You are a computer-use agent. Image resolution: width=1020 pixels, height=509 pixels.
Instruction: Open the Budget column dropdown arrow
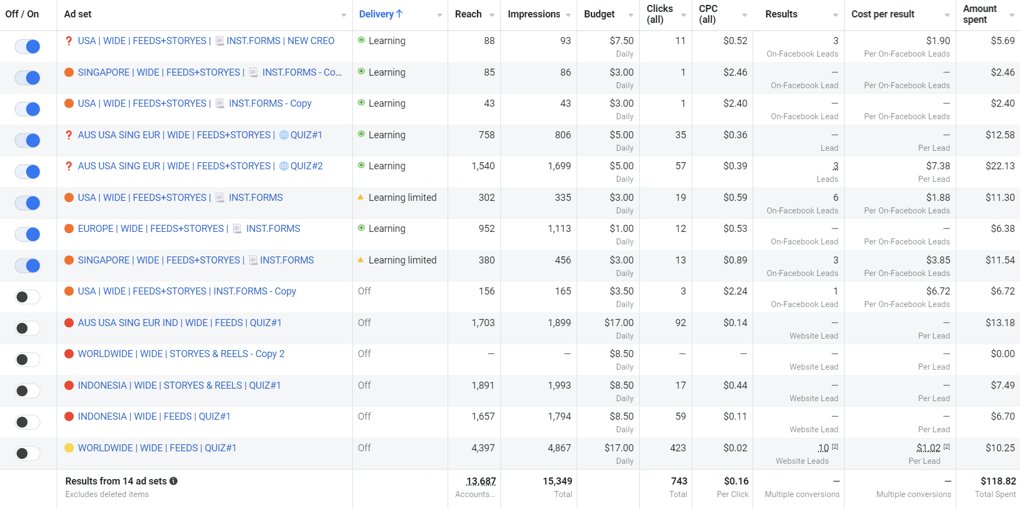click(630, 15)
